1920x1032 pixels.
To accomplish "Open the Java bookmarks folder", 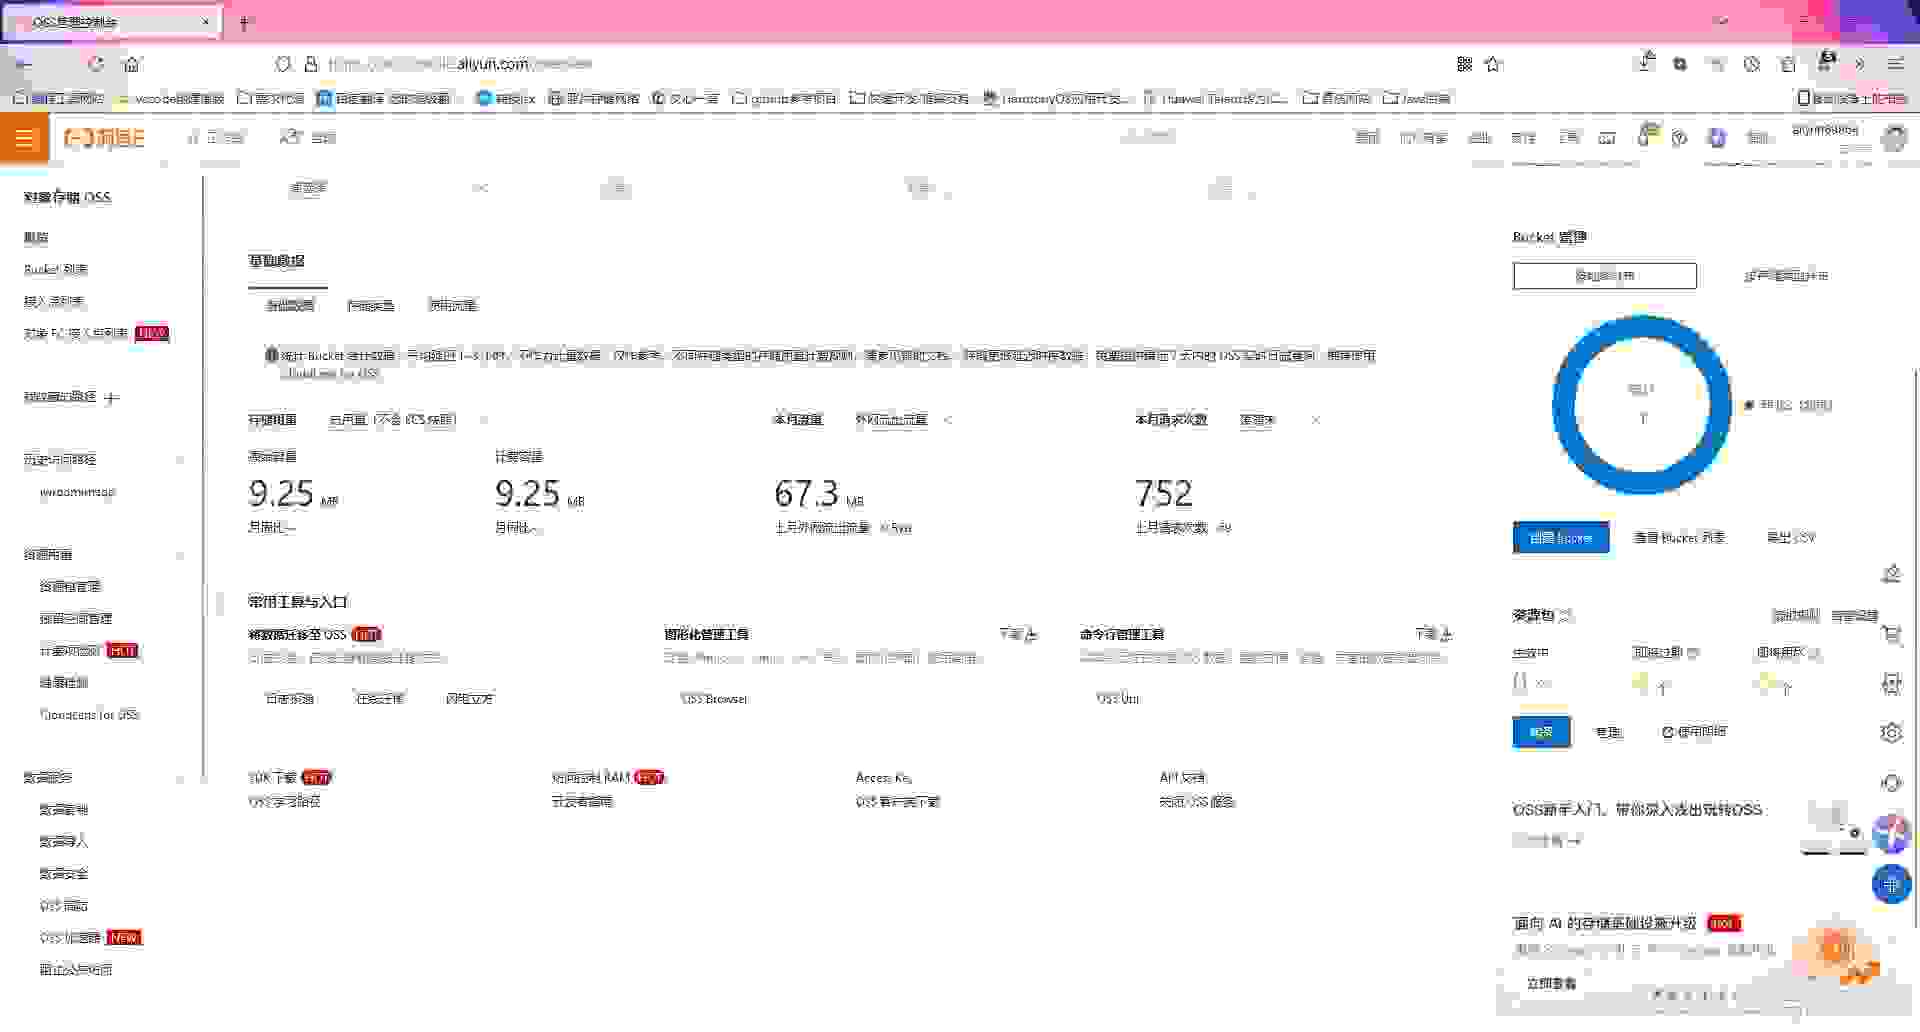I will [x=1416, y=98].
